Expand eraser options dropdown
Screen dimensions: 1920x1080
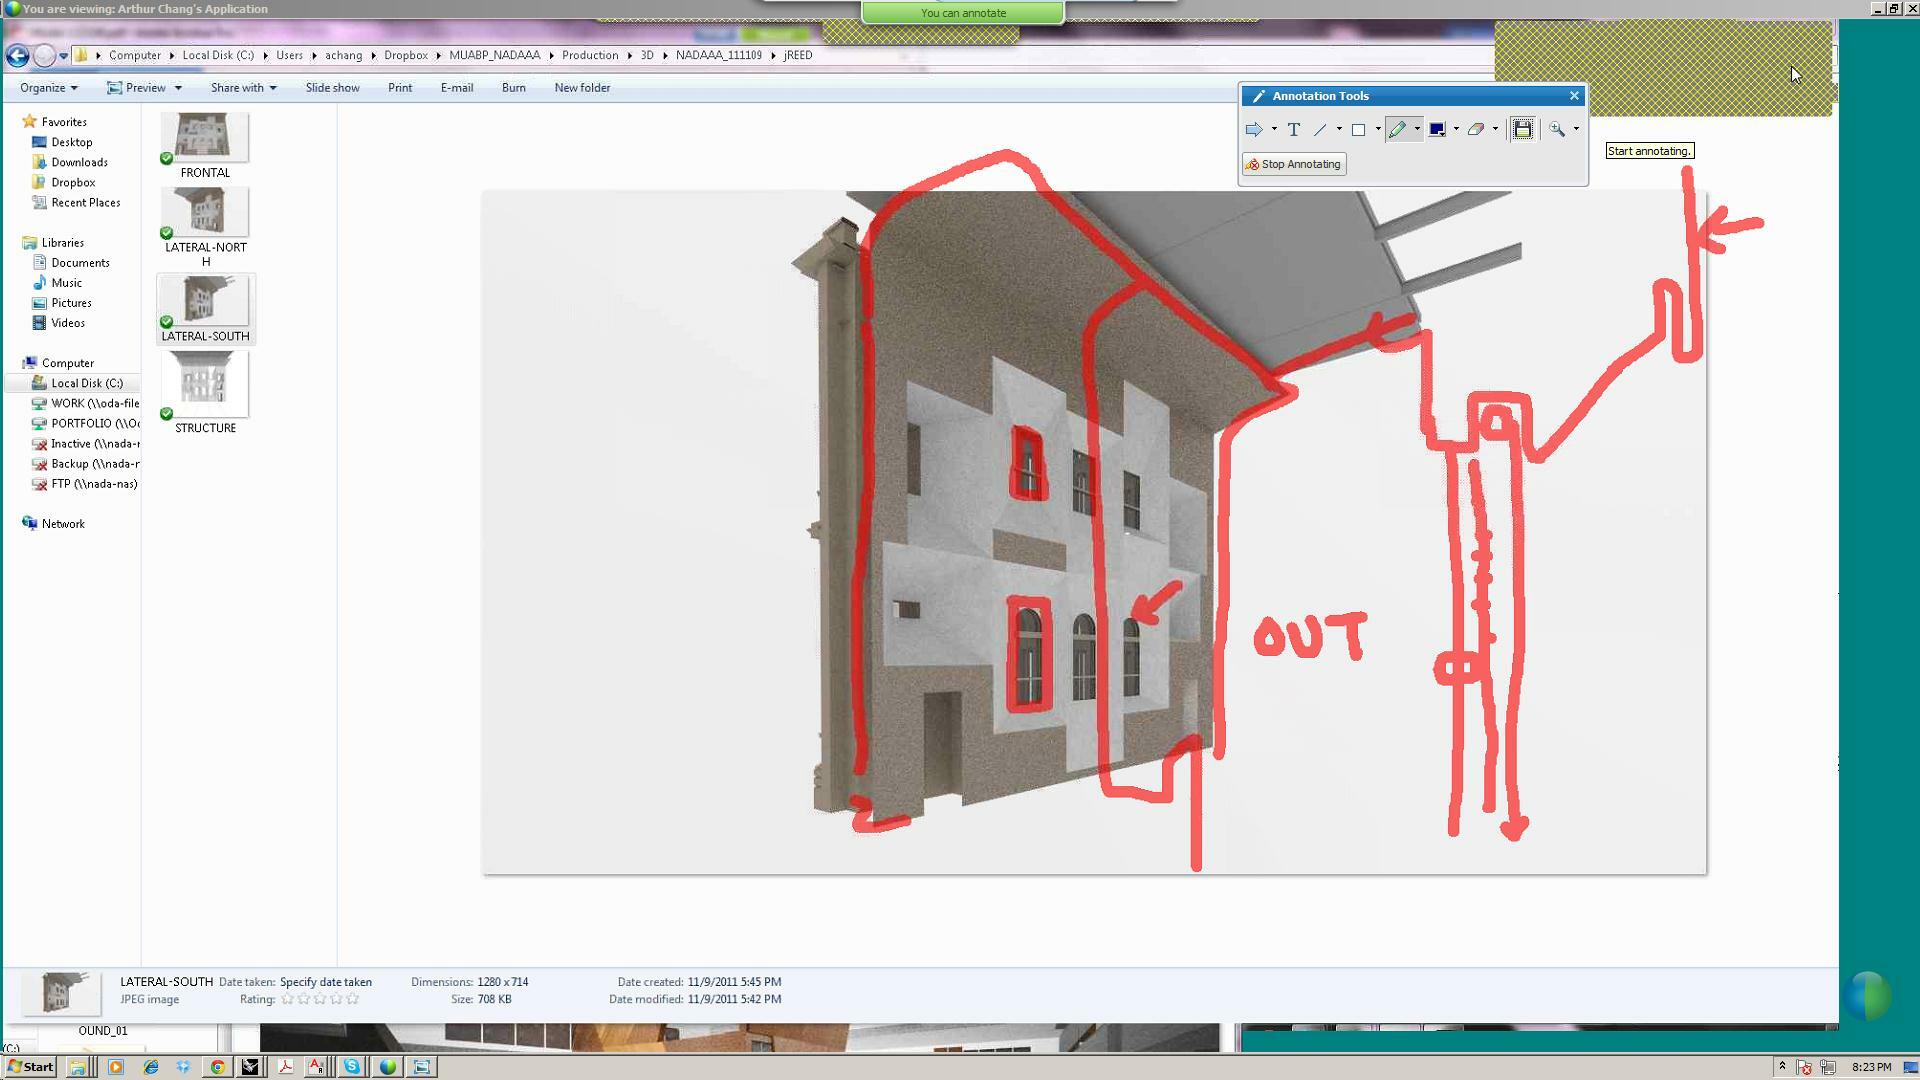click(1495, 129)
